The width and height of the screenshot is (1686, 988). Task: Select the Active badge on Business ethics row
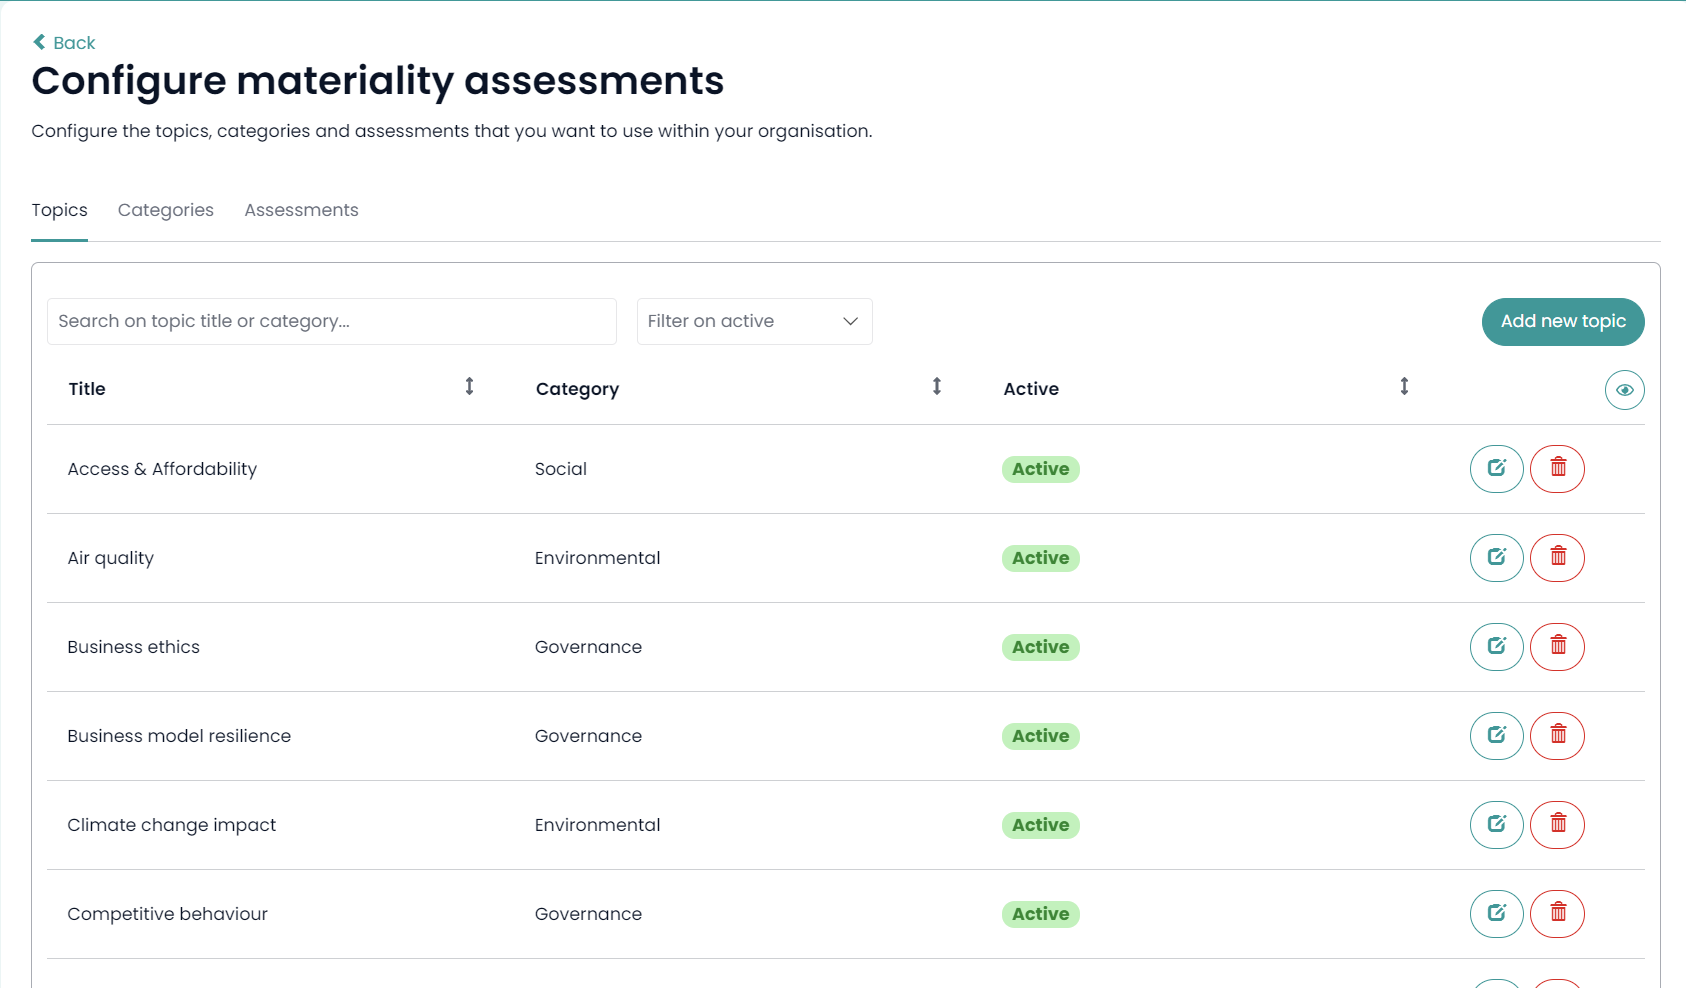1040,647
